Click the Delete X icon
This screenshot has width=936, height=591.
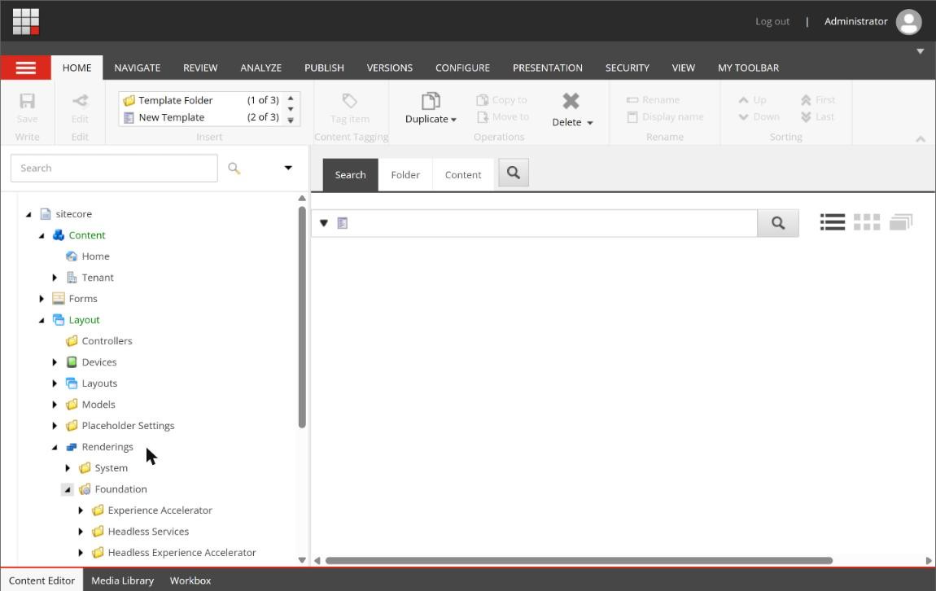click(571, 101)
